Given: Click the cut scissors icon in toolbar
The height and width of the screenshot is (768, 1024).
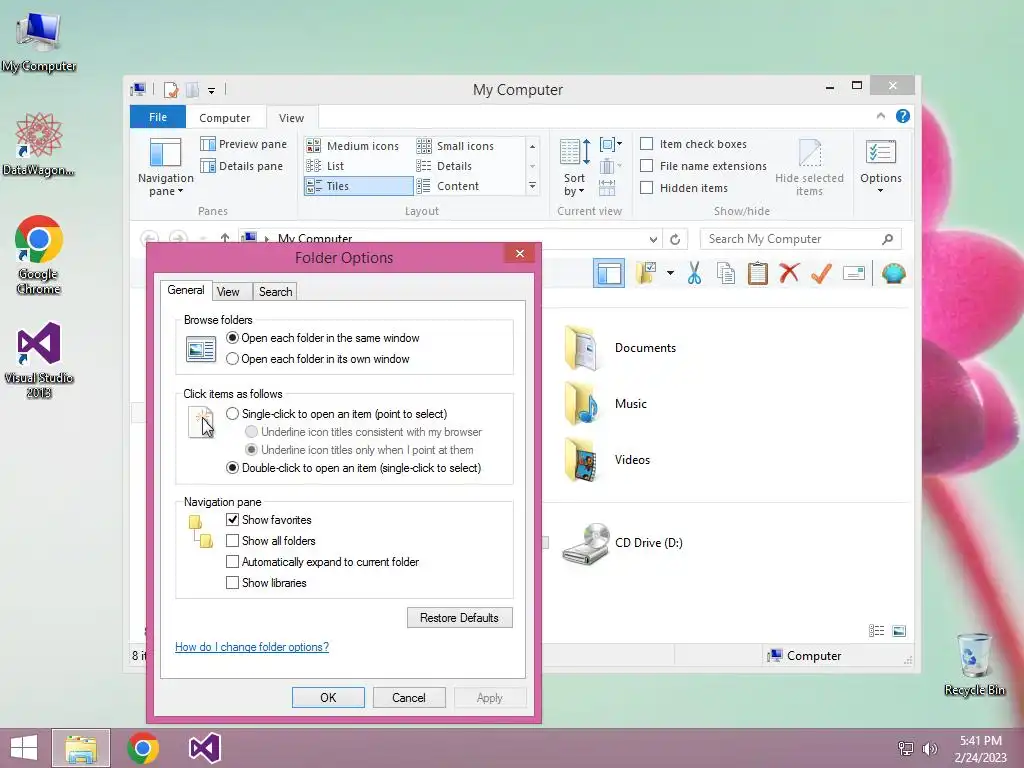Looking at the screenshot, I should pyautogui.click(x=694, y=274).
